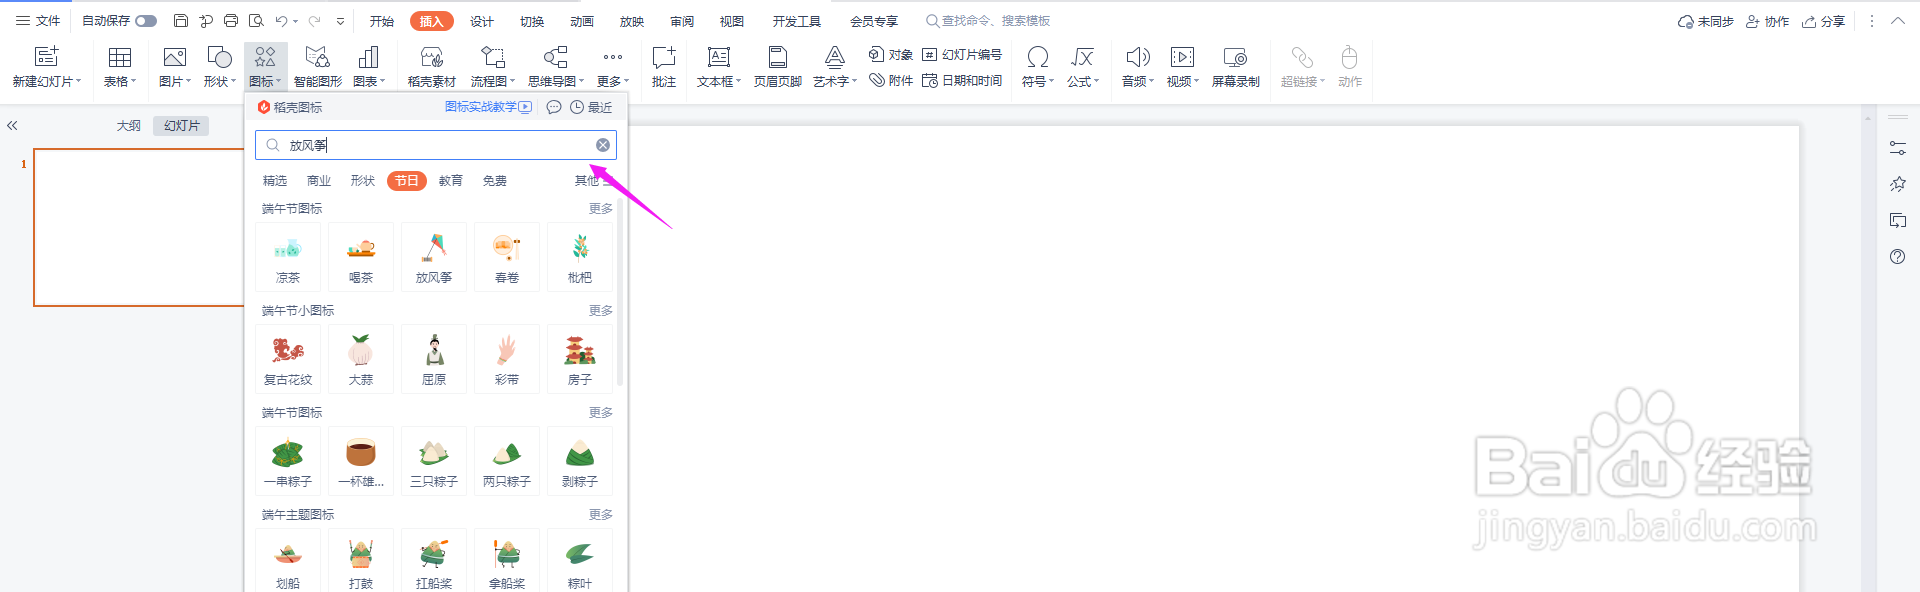Click the 未同步 sync status button
1920x592 pixels.
[x=1706, y=21]
